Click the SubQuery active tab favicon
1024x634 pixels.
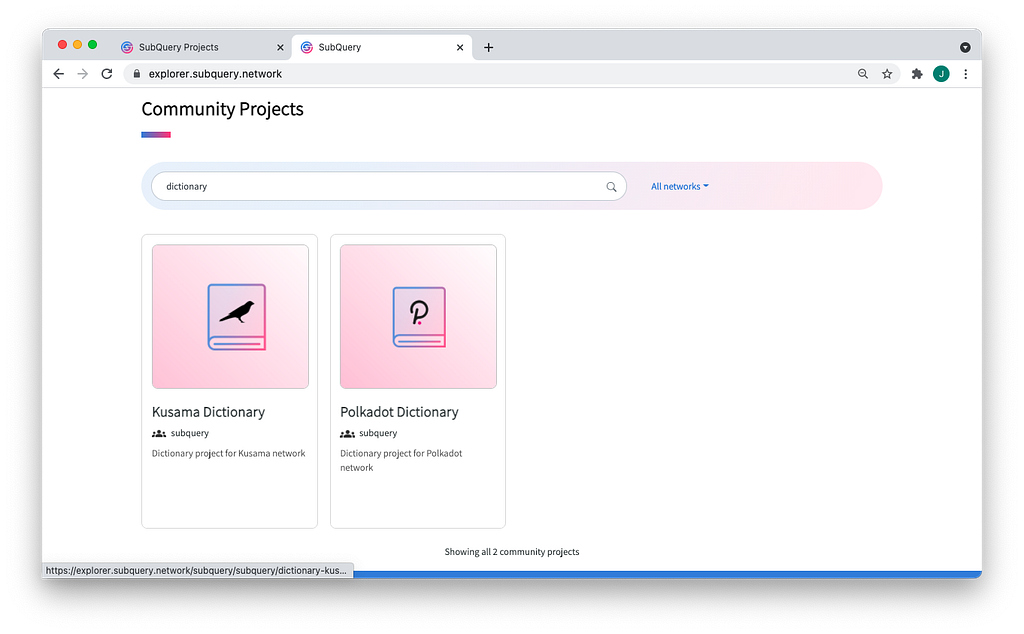point(306,47)
